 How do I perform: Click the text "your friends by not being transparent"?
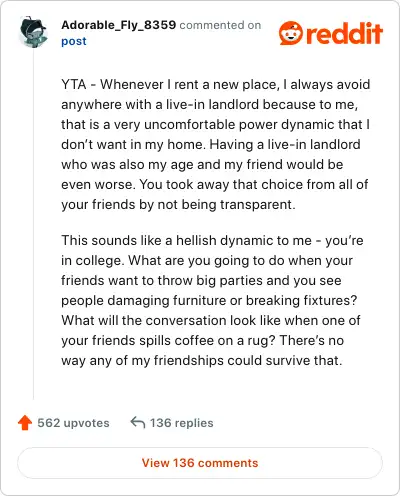pyautogui.click(x=177, y=205)
